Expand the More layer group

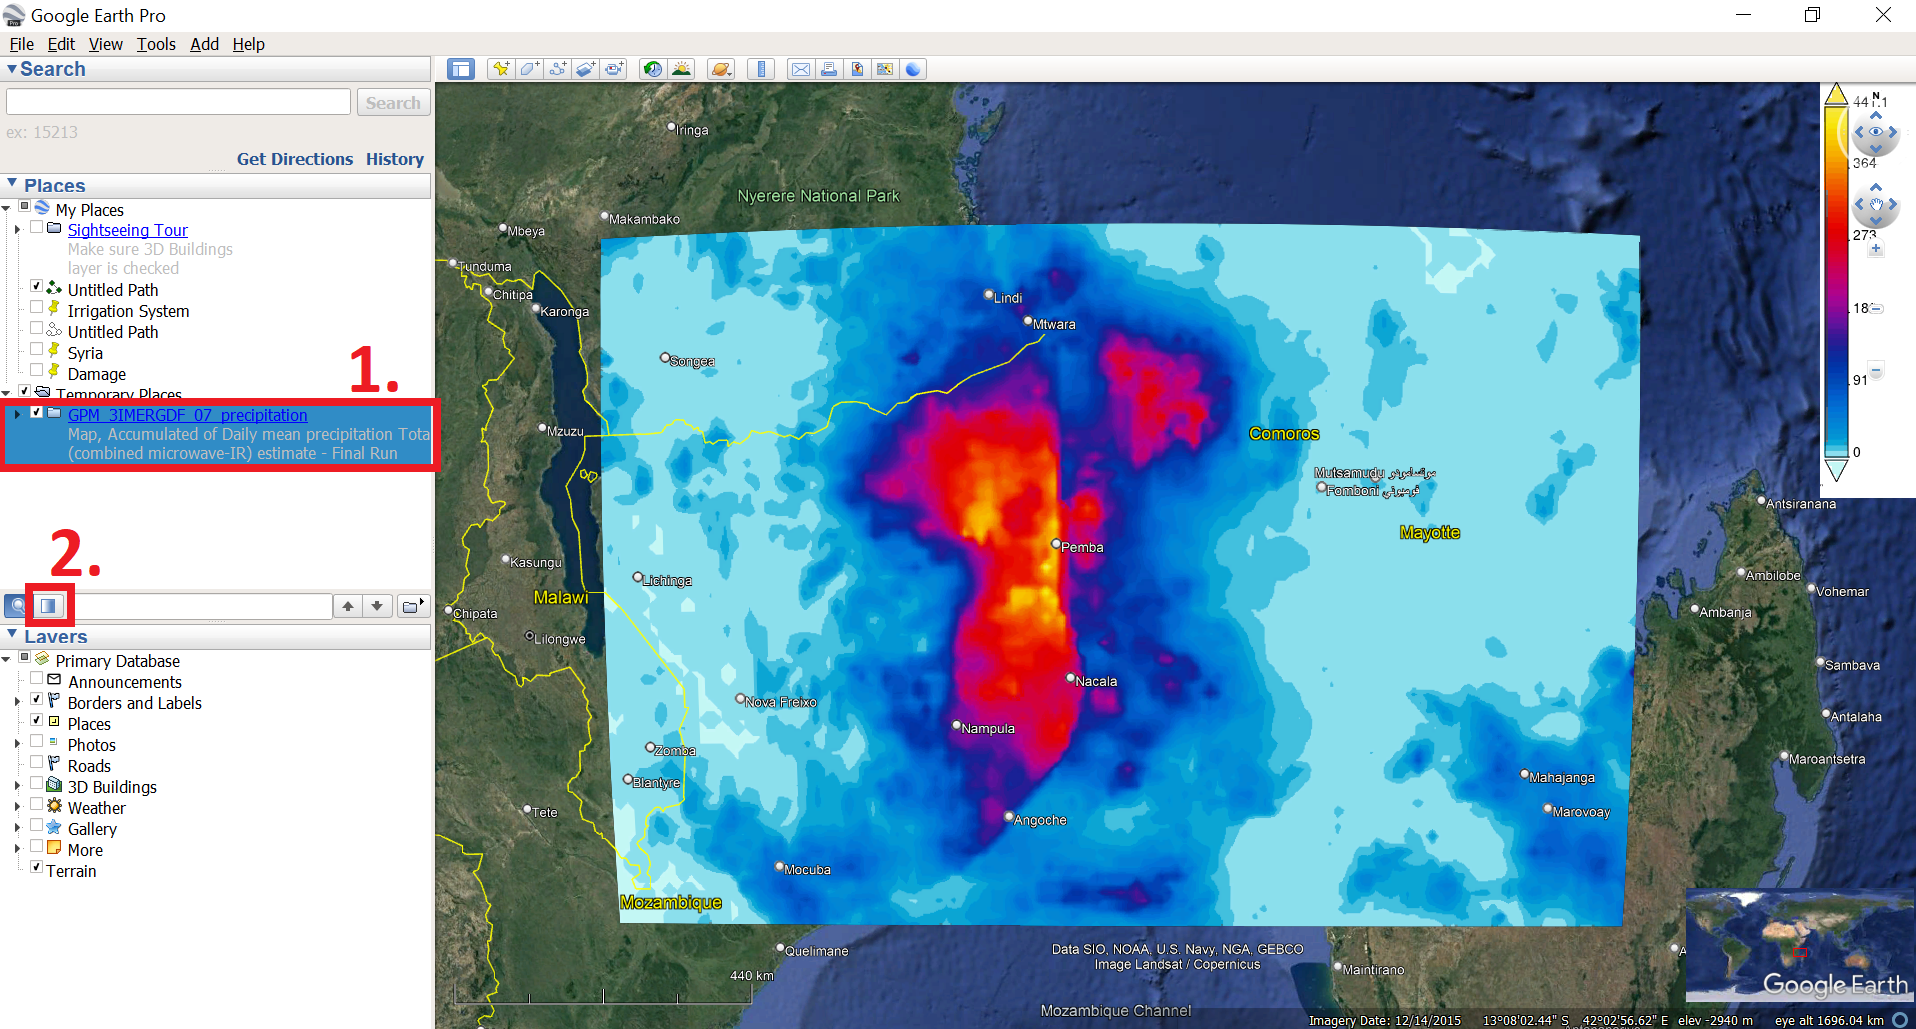tap(17, 849)
